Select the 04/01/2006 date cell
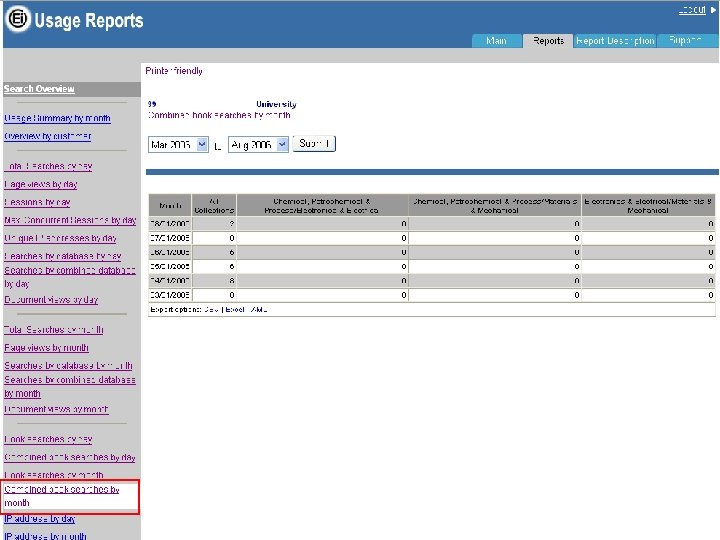 coord(170,281)
